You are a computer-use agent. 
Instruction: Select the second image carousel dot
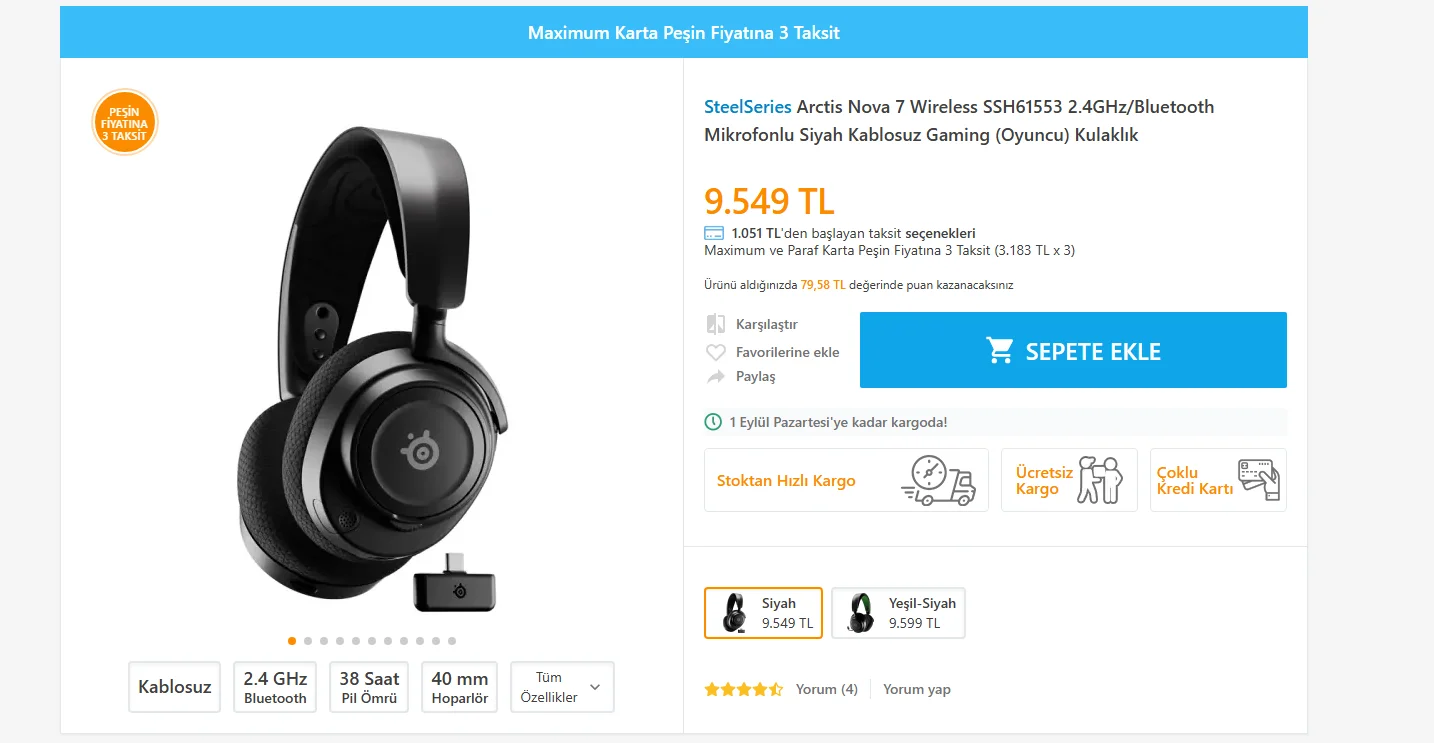308,641
